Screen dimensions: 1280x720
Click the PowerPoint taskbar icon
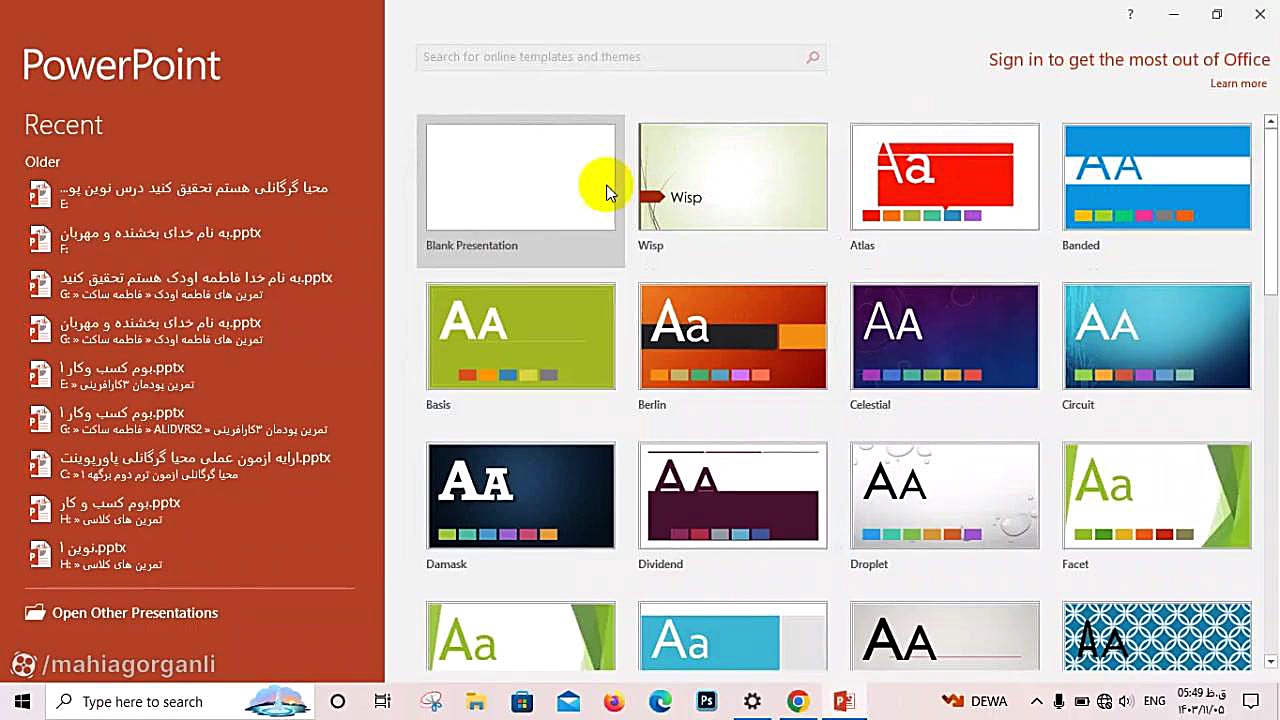tap(844, 701)
